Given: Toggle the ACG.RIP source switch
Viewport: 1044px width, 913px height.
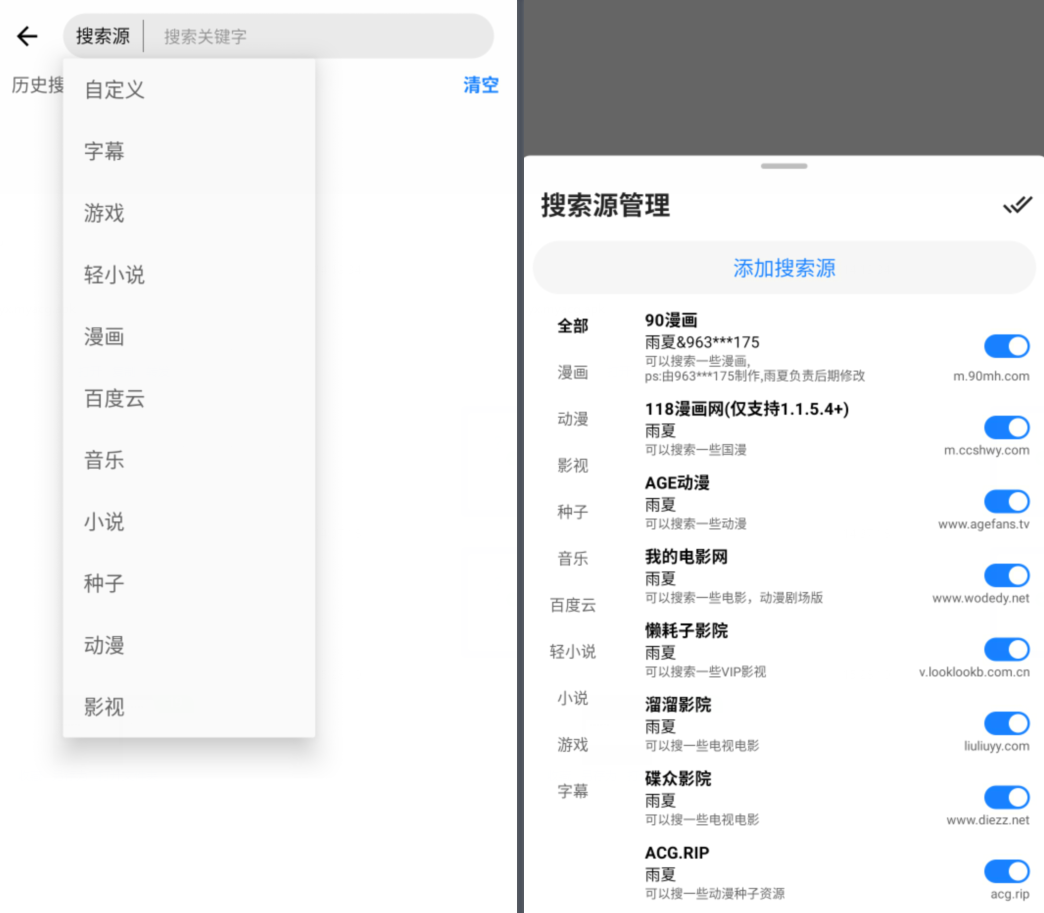Looking at the screenshot, I should [1006, 871].
